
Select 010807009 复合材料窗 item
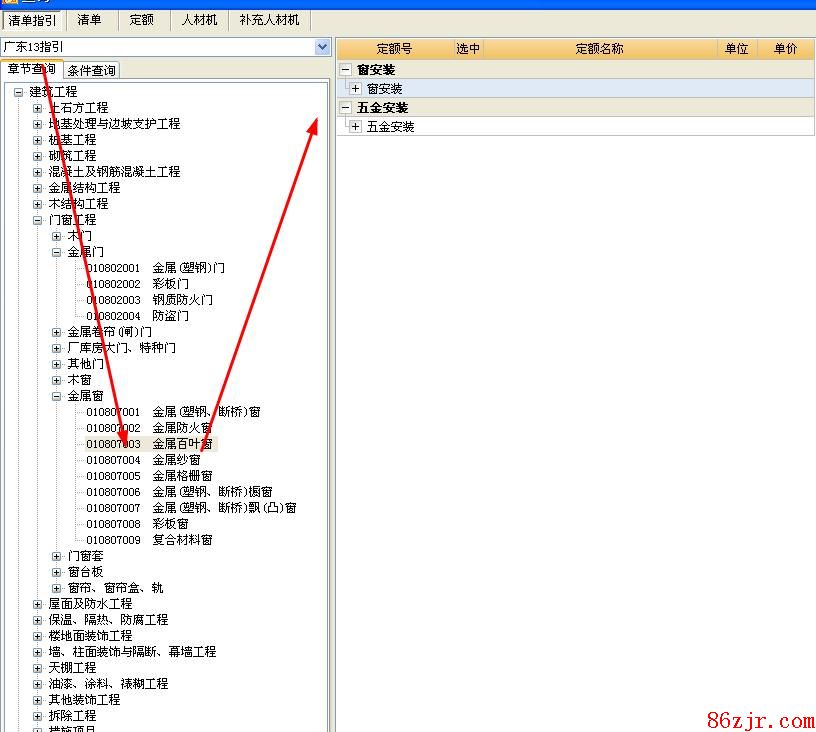(150, 540)
